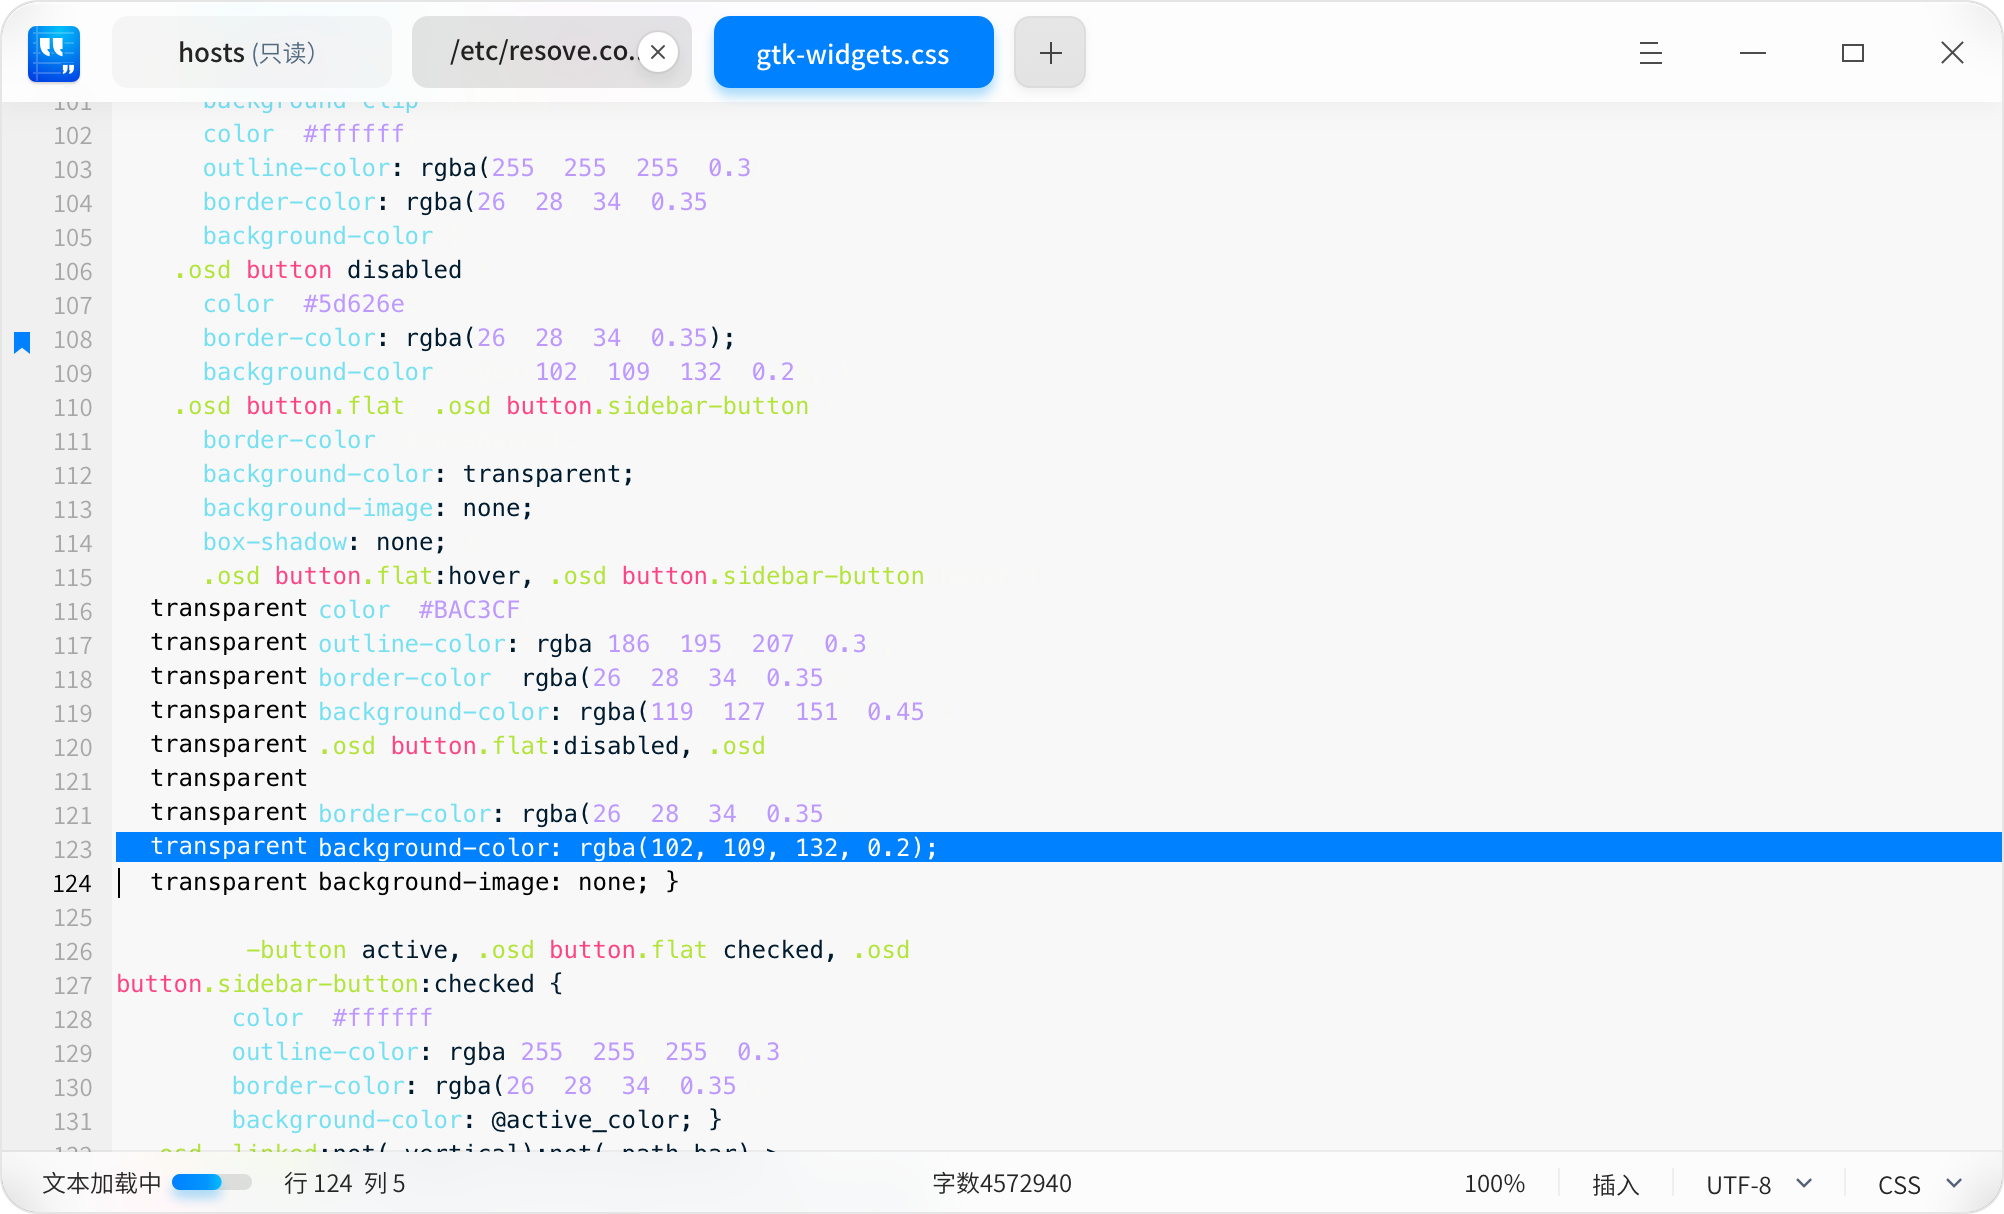Click 'button.sidebar-button:checked {' on line 127
2004x1214 pixels.
point(340,984)
